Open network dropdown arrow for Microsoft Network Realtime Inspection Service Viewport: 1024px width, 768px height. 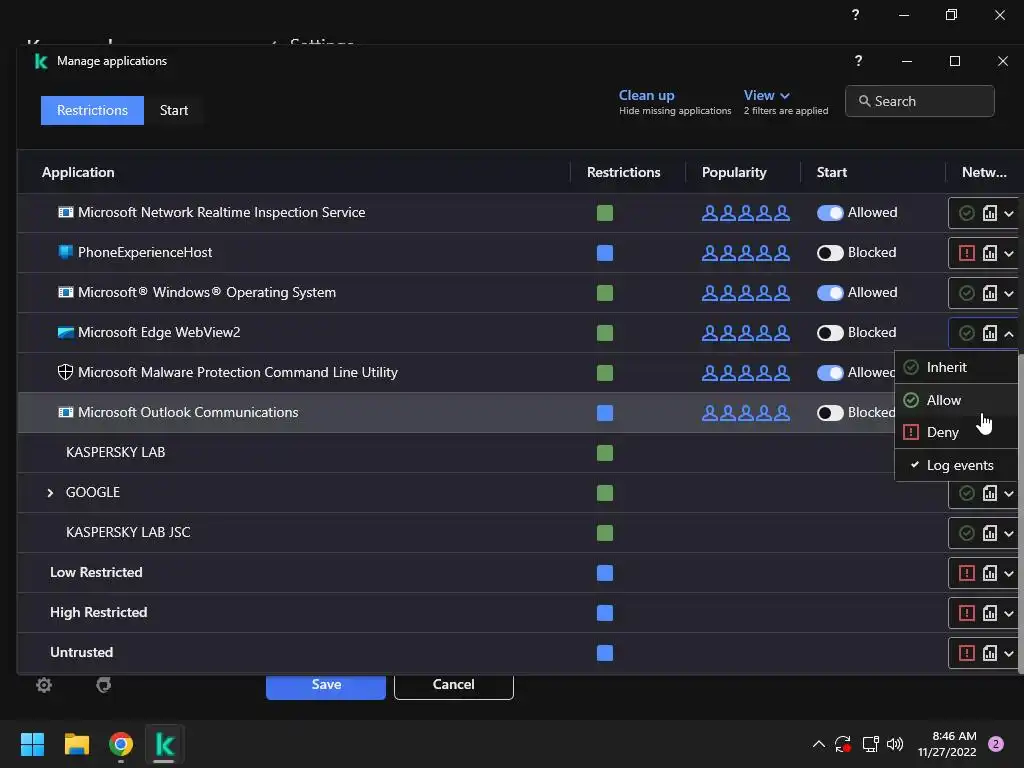tap(1009, 214)
